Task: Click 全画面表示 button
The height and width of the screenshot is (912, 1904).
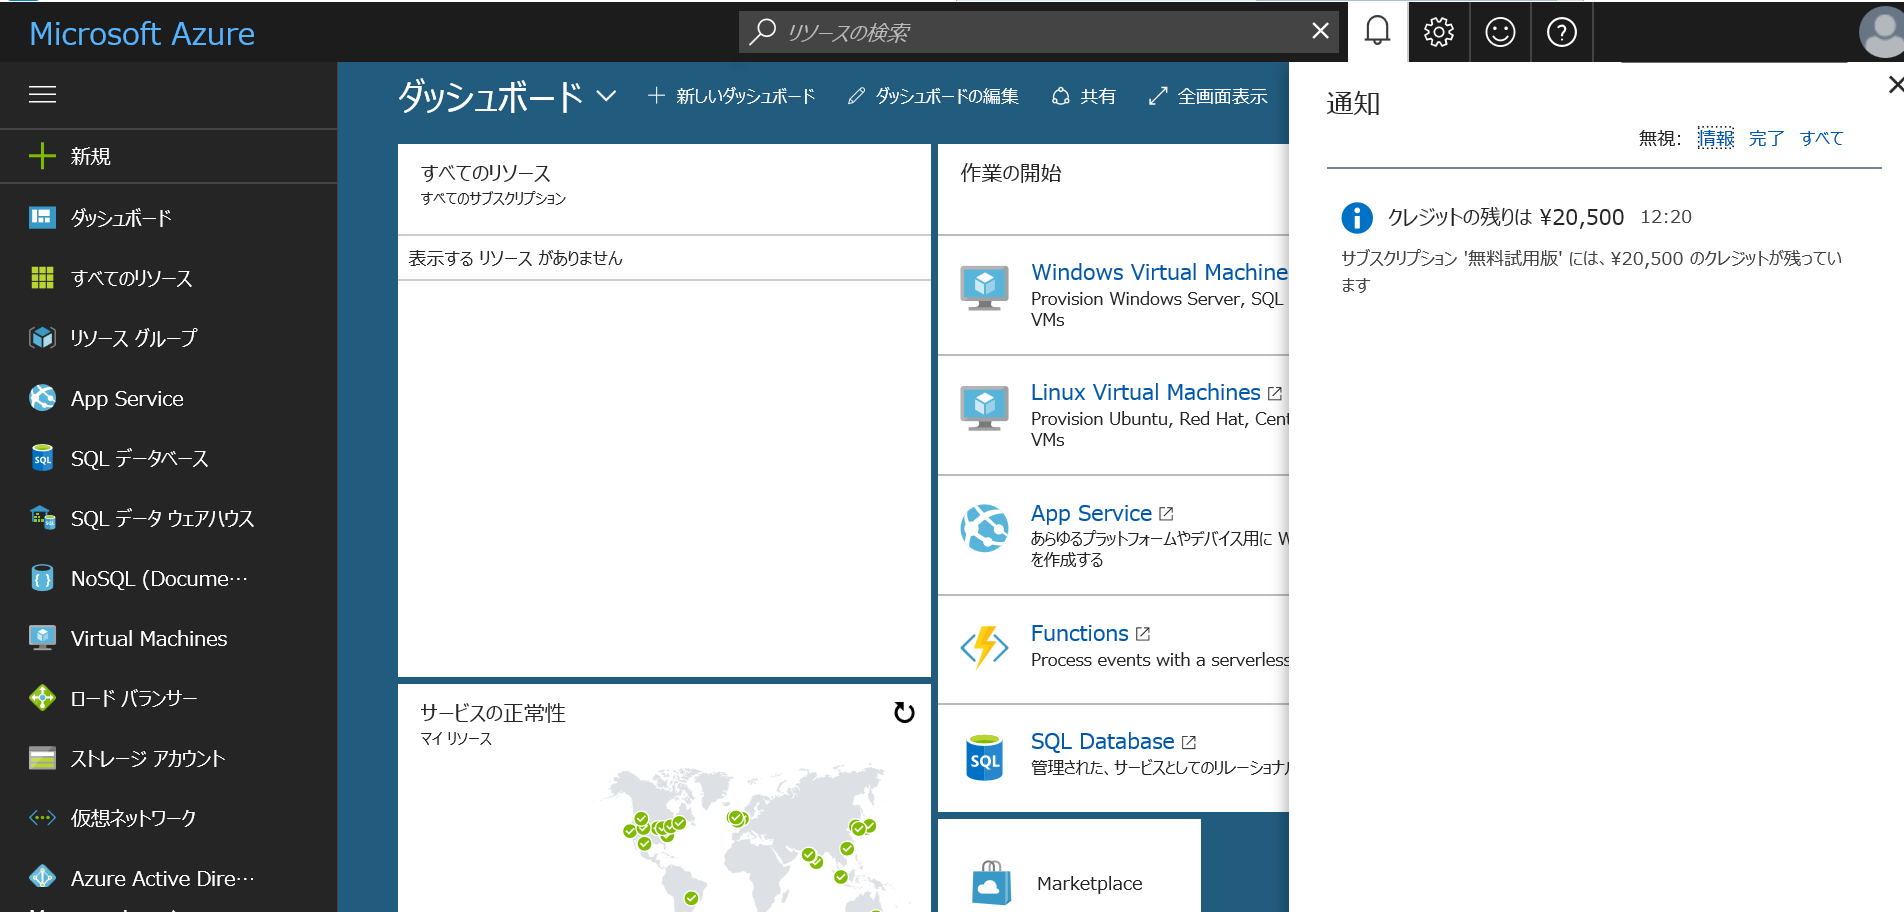Action: click(x=1208, y=96)
